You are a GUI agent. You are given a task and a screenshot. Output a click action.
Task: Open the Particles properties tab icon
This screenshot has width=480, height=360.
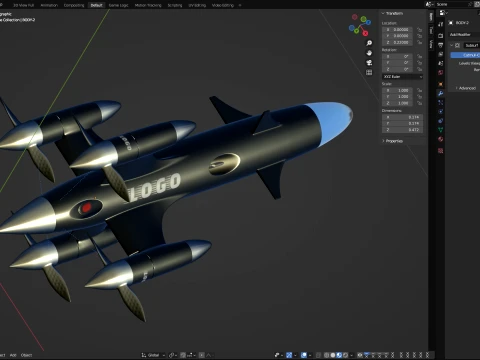pyautogui.click(x=441, y=103)
